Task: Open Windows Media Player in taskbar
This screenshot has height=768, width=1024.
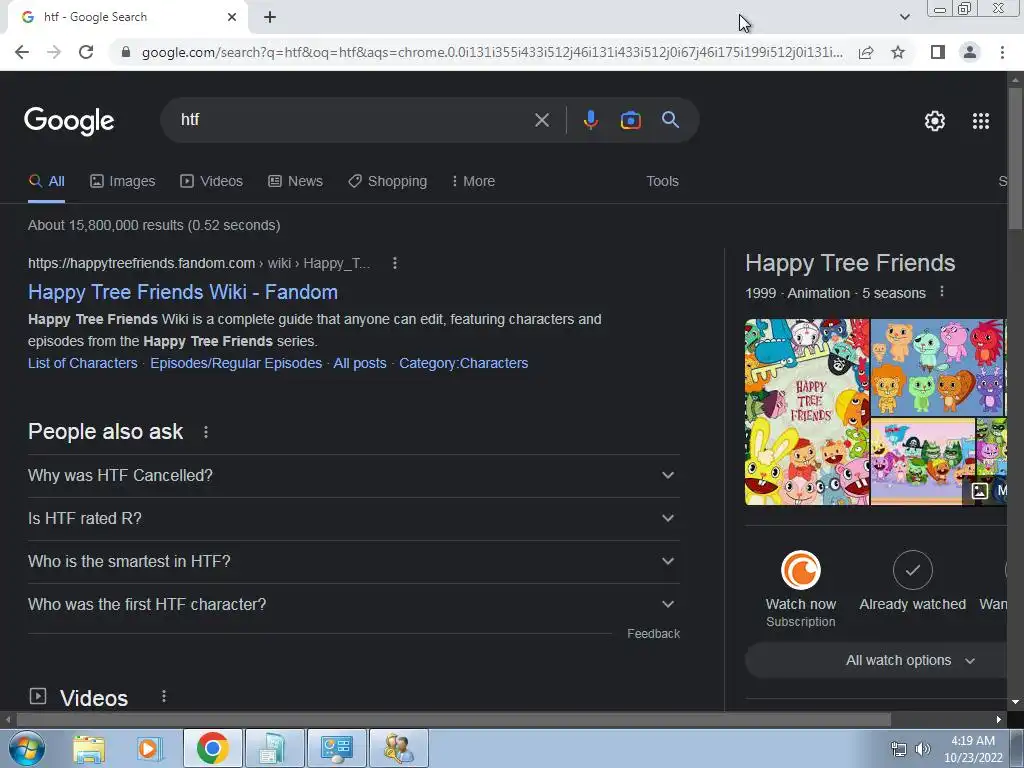Action: [x=149, y=749]
